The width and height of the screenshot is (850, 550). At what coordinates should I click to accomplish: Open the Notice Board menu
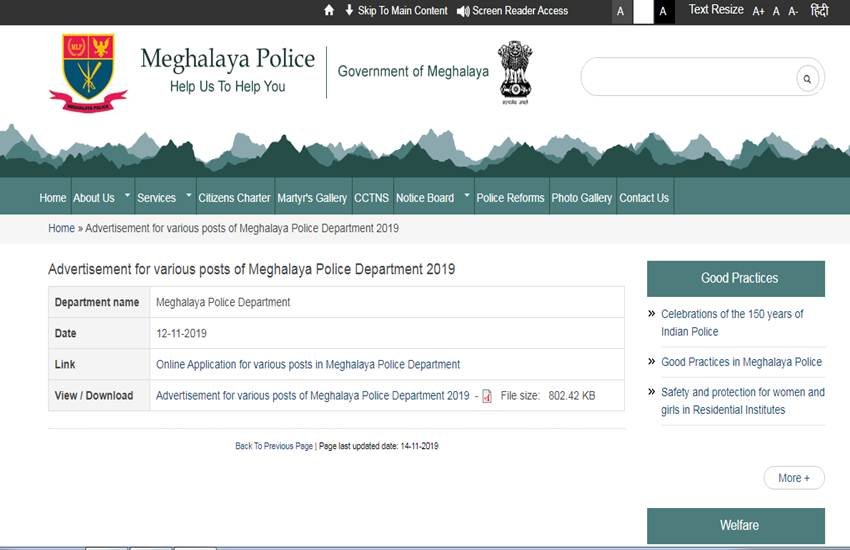pos(425,198)
